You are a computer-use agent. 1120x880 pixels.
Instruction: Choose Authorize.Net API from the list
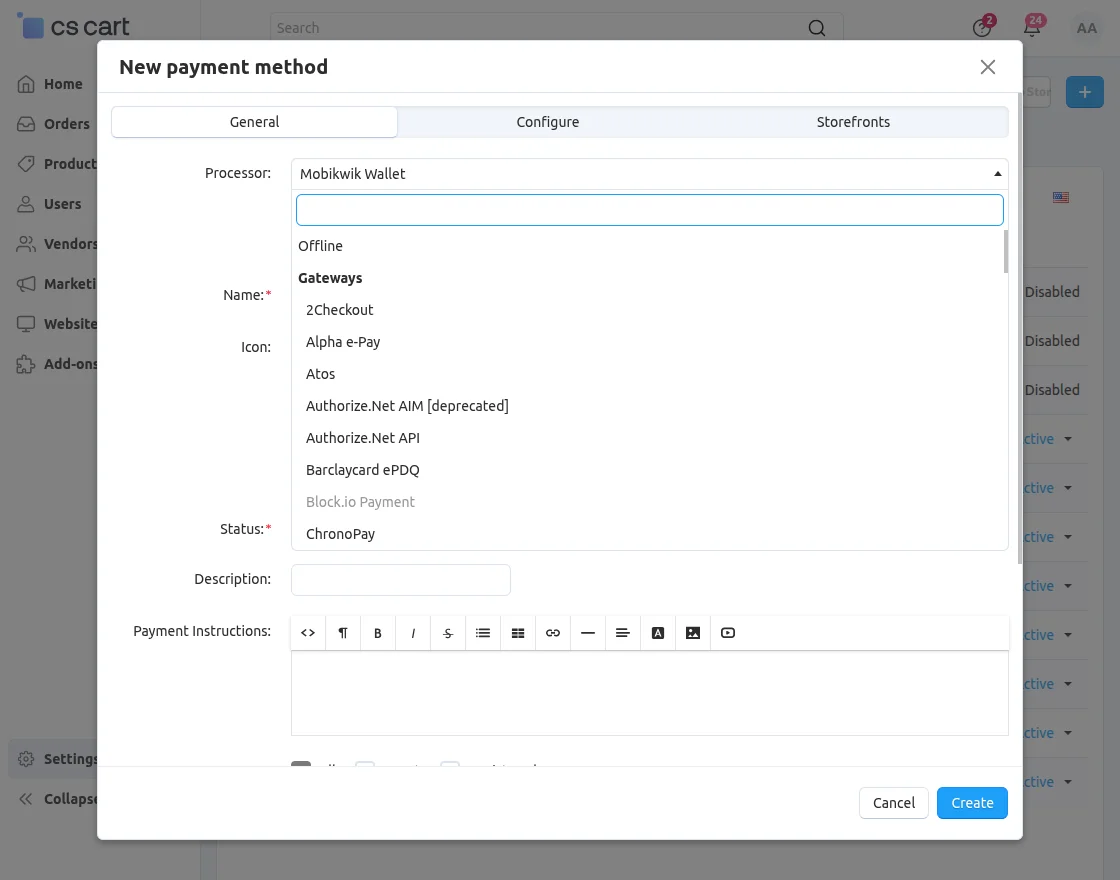[649, 438]
